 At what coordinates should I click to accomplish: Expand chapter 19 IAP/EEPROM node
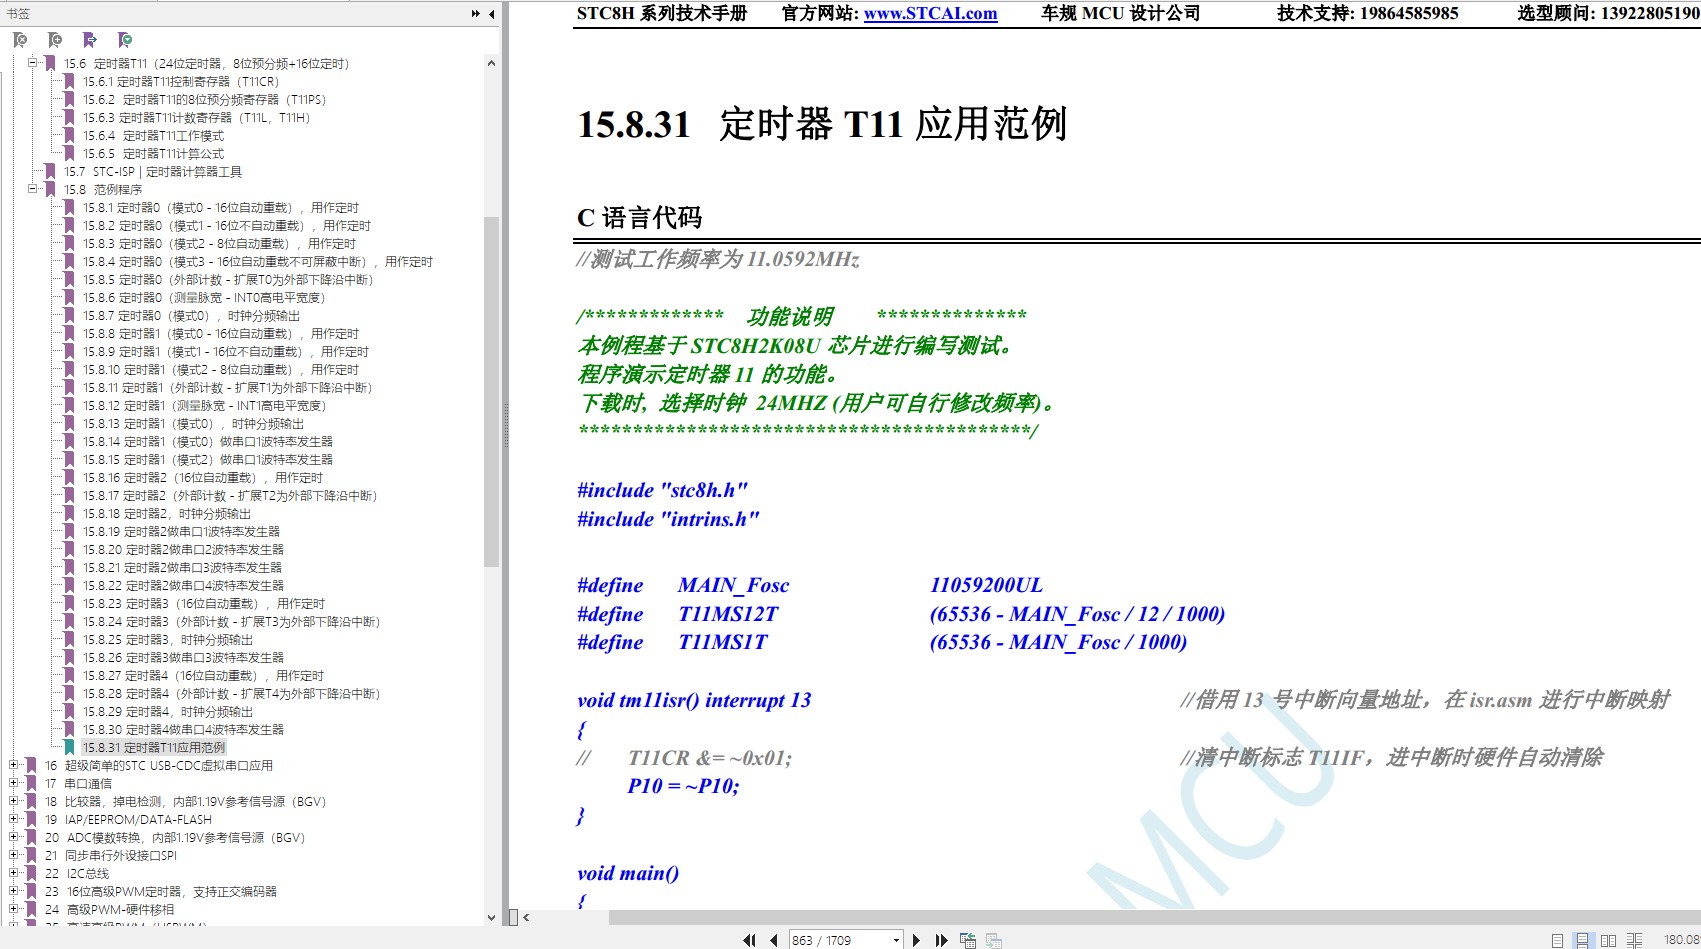(14, 820)
